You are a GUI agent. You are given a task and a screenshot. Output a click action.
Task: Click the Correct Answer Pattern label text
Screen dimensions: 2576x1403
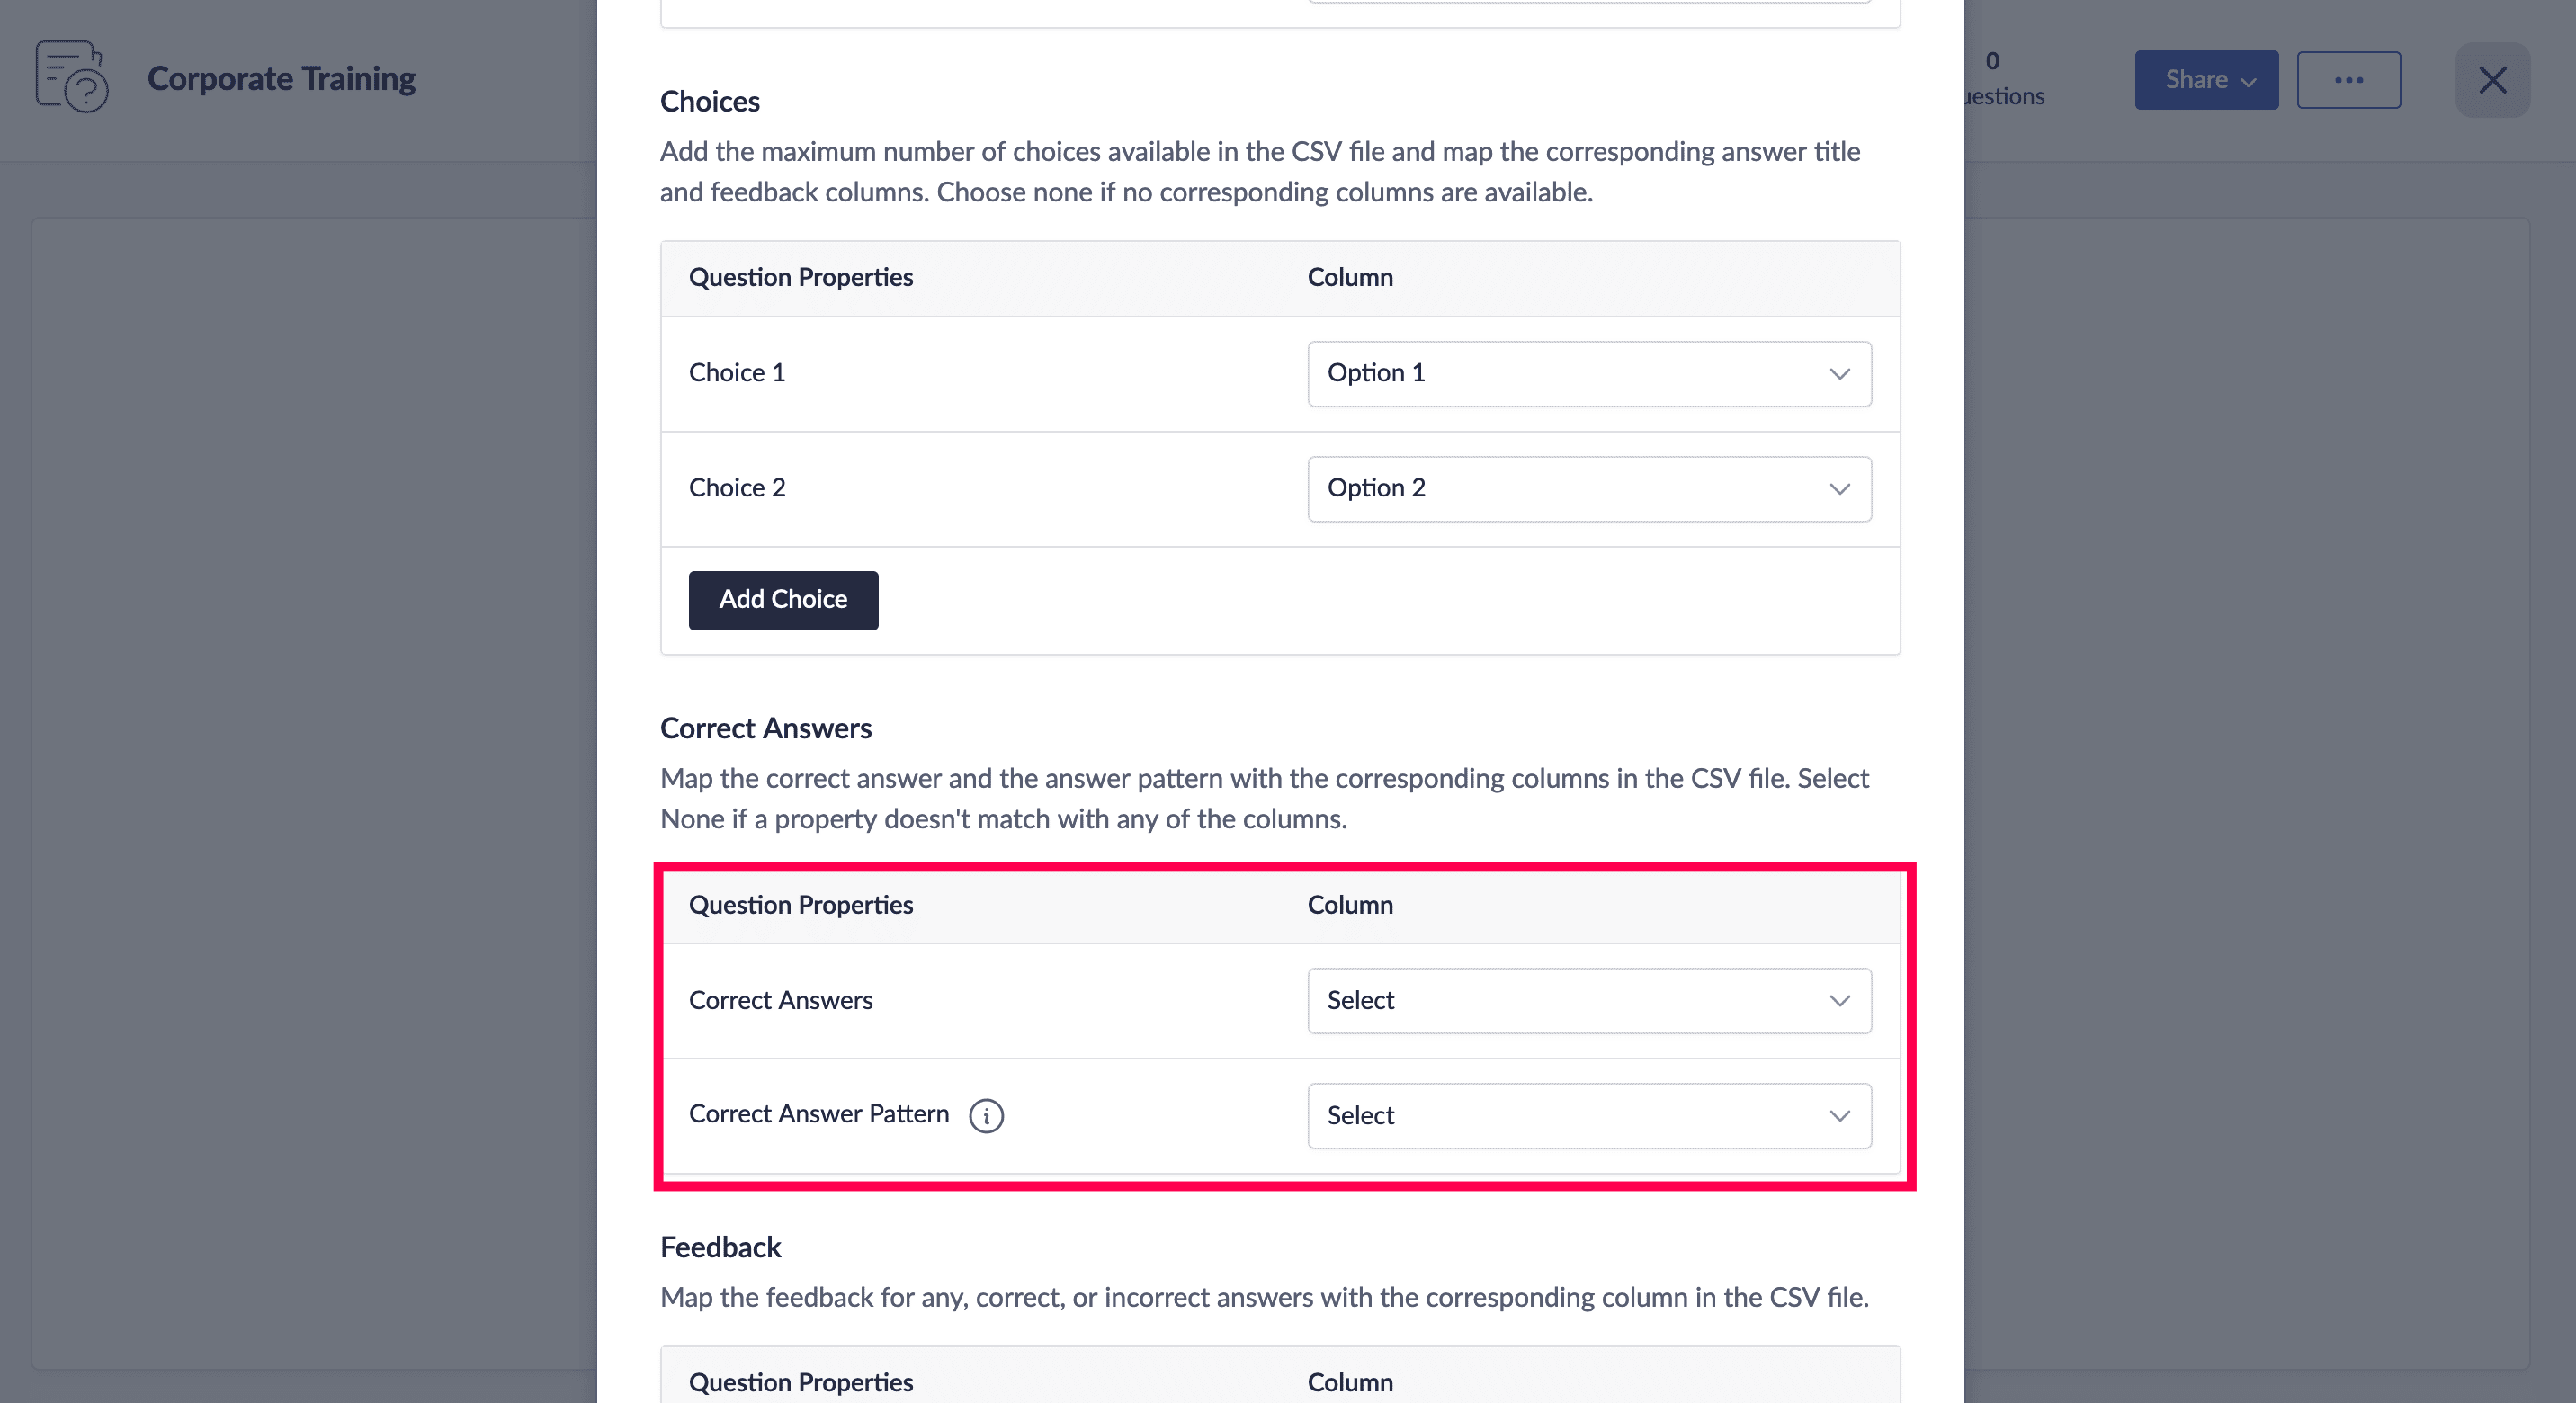[x=818, y=1114]
